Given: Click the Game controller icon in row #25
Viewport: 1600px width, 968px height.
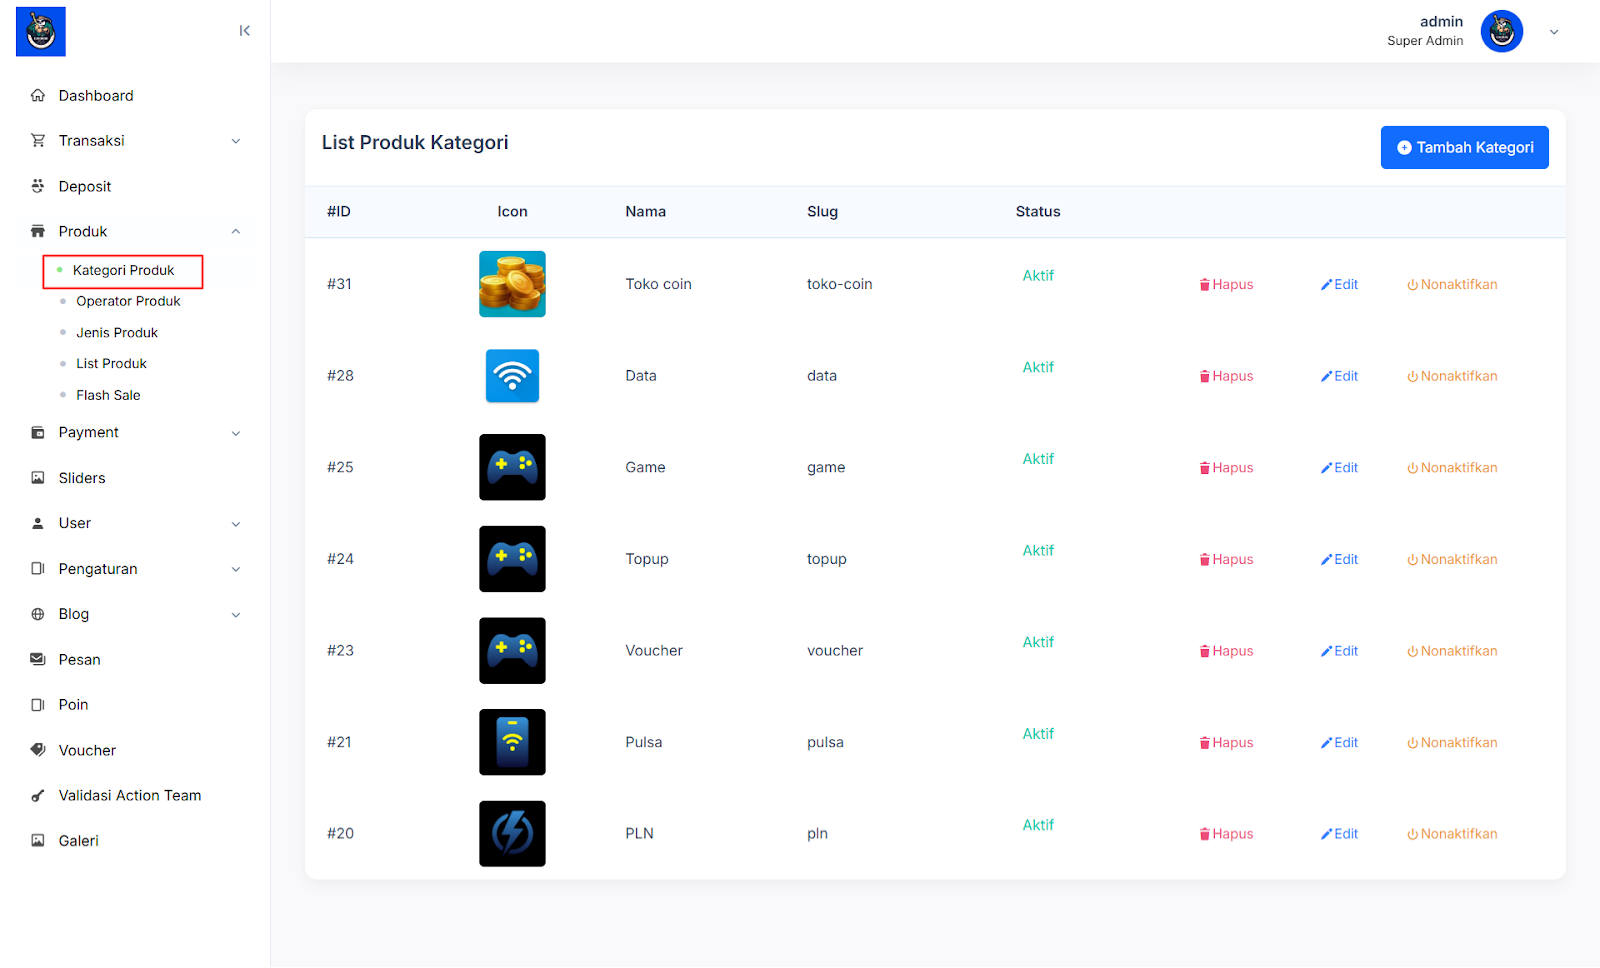Looking at the screenshot, I should pyautogui.click(x=512, y=467).
